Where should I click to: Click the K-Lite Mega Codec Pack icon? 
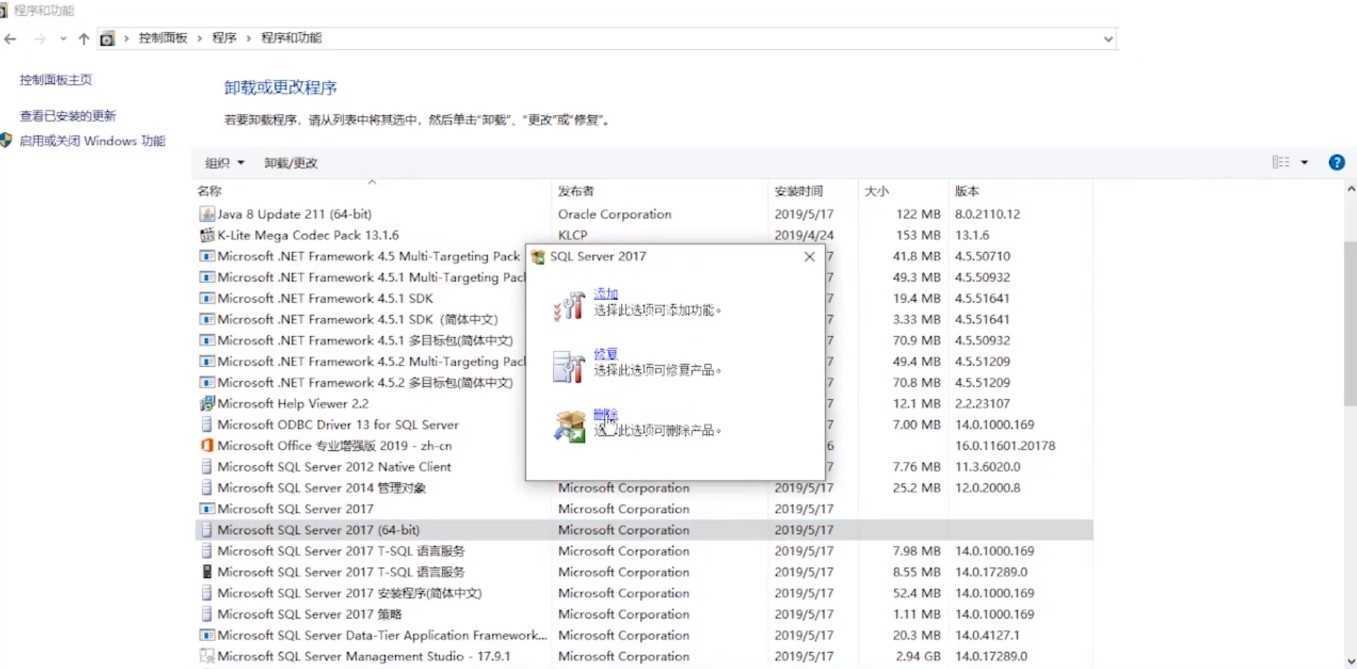tap(207, 235)
